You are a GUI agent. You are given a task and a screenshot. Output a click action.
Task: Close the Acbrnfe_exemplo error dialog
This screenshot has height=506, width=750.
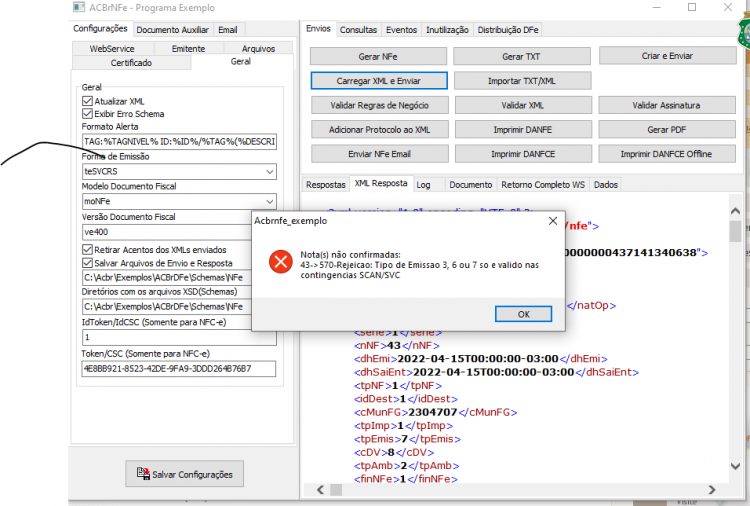coord(553,221)
